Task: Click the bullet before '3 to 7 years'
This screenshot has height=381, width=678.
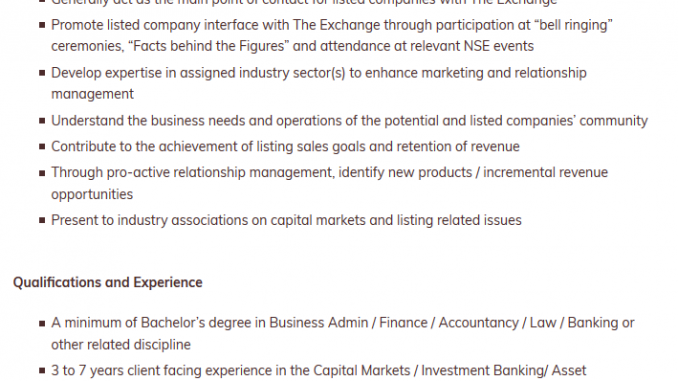Action: [42, 371]
